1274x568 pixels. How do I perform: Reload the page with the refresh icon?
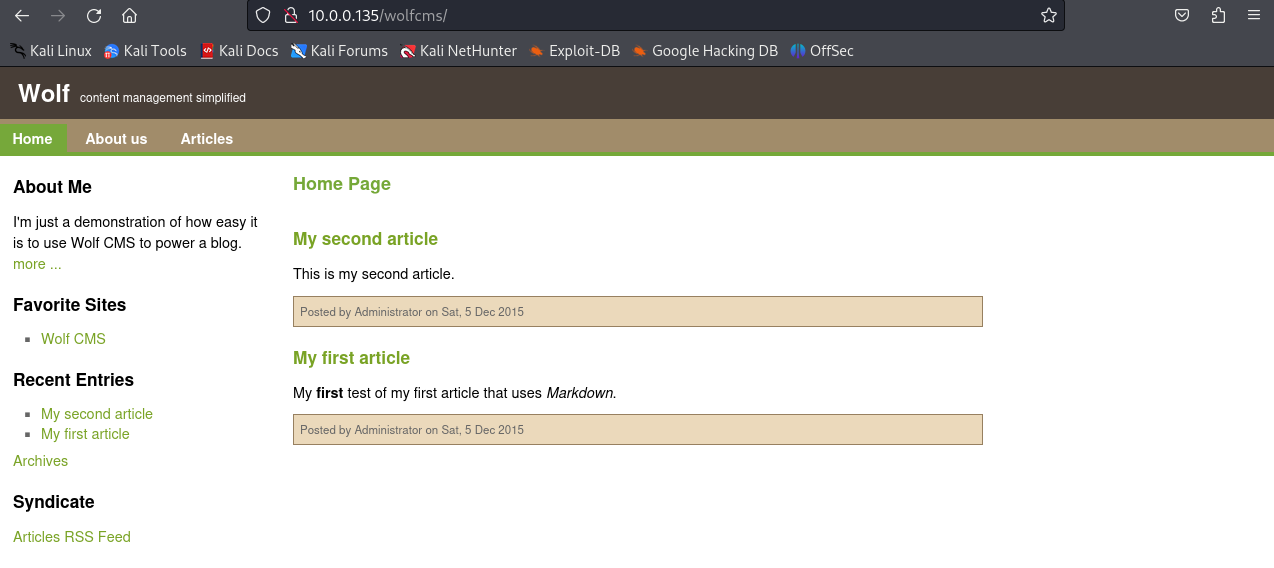(94, 15)
